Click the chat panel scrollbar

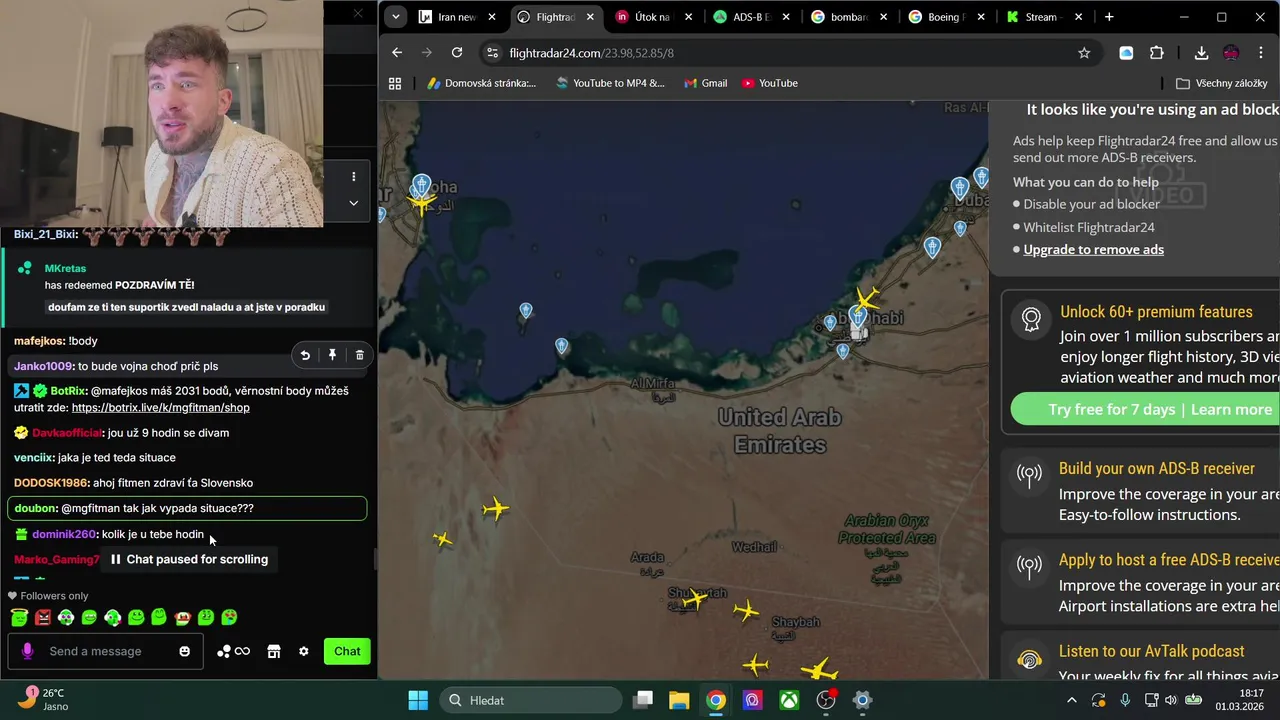[375, 559]
